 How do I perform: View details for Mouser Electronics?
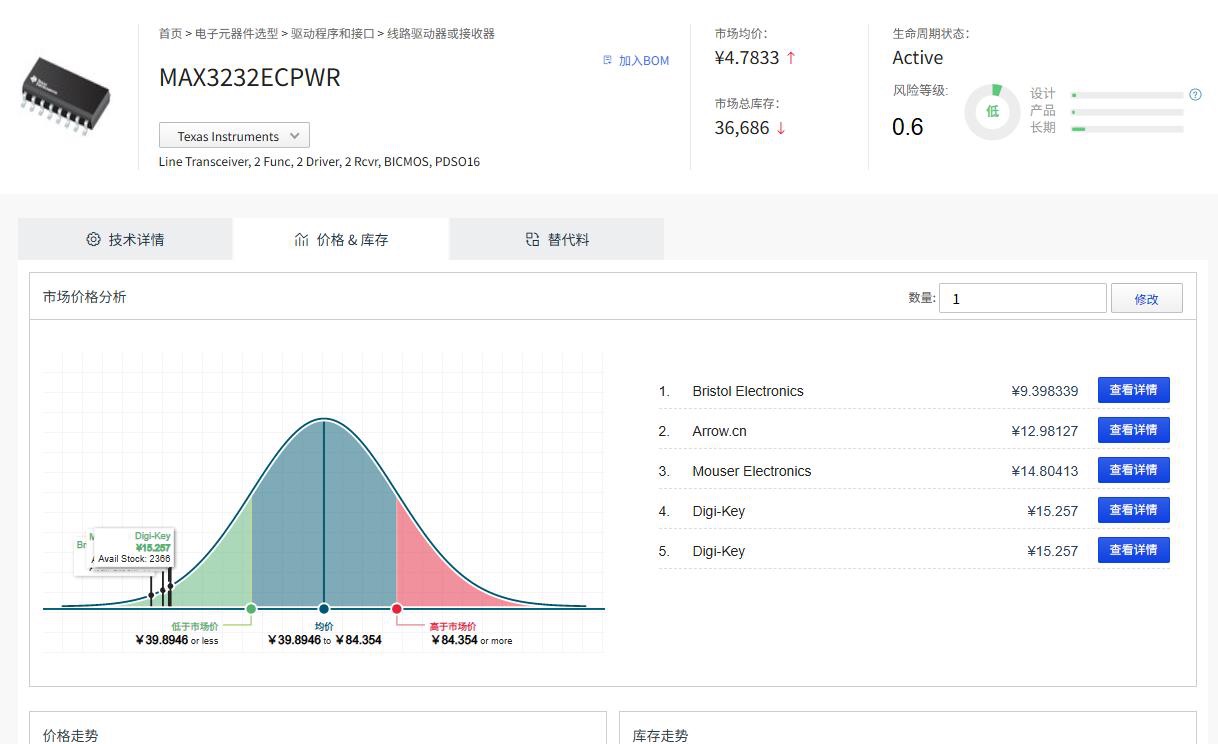click(x=1133, y=470)
